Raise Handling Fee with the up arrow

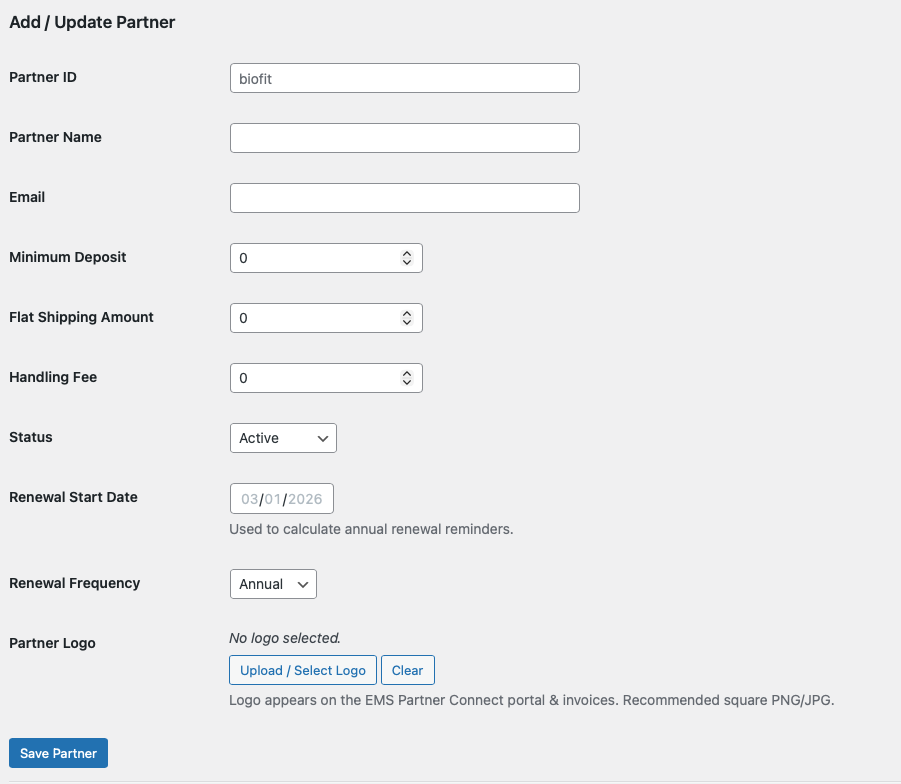click(407, 374)
